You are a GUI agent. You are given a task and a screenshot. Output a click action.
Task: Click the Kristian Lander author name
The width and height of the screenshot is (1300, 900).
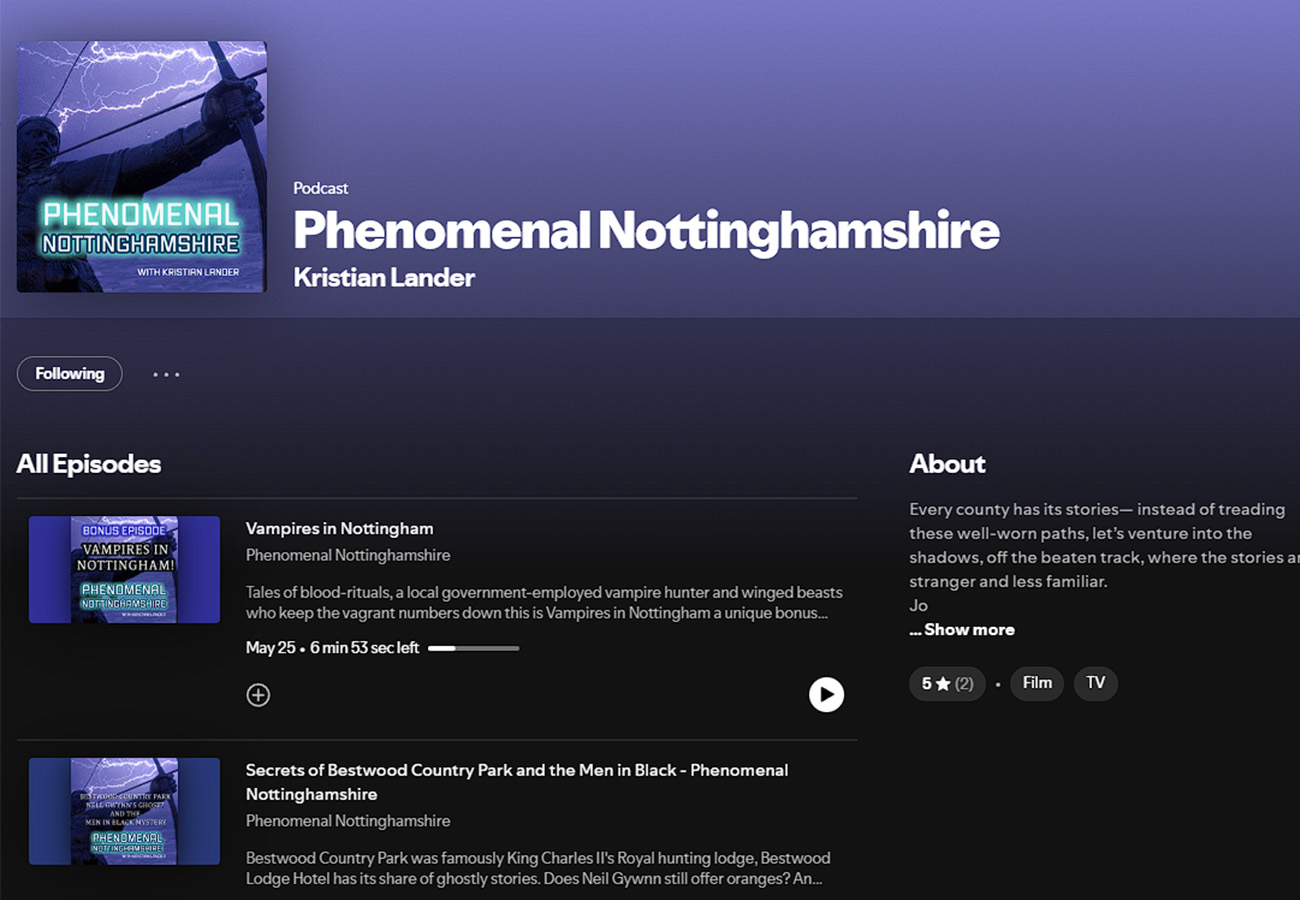pyautogui.click(x=384, y=277)
